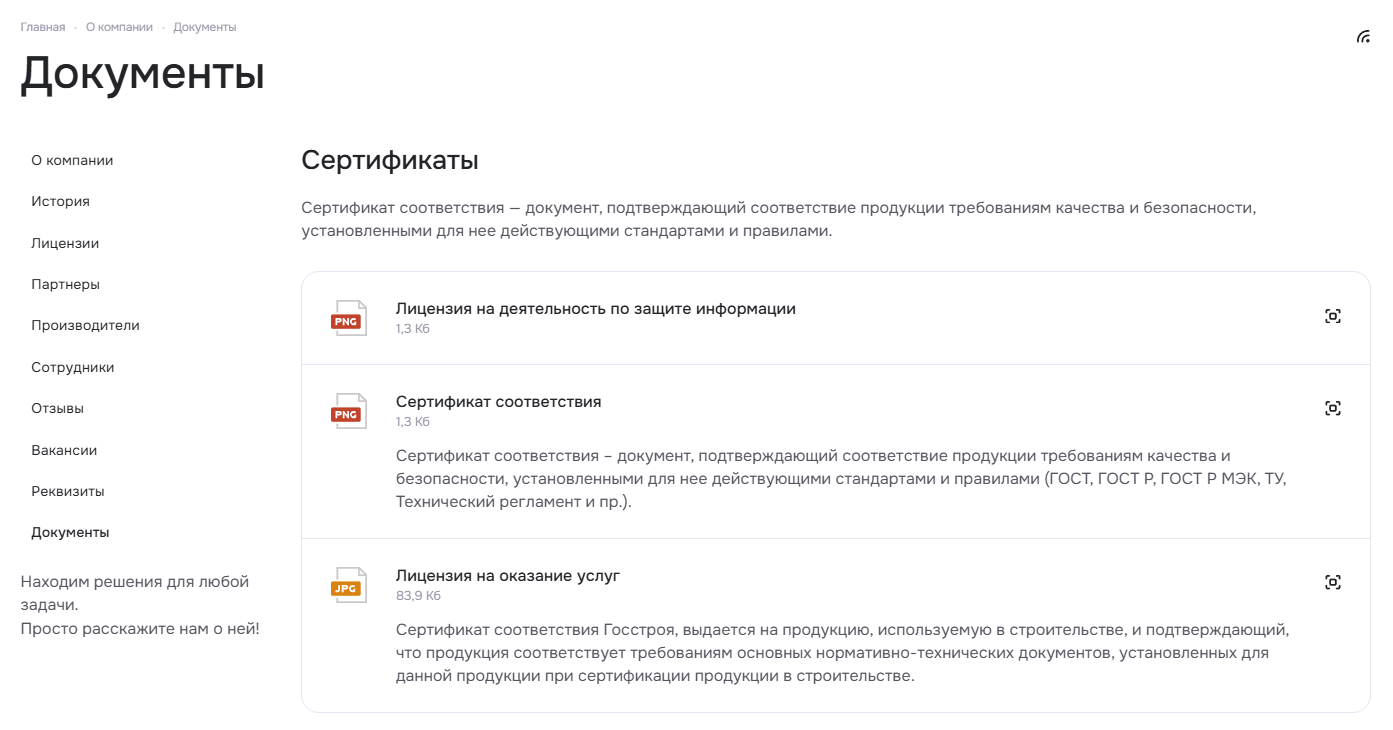Open the Вакансии side menu item

tap(64, 450)
